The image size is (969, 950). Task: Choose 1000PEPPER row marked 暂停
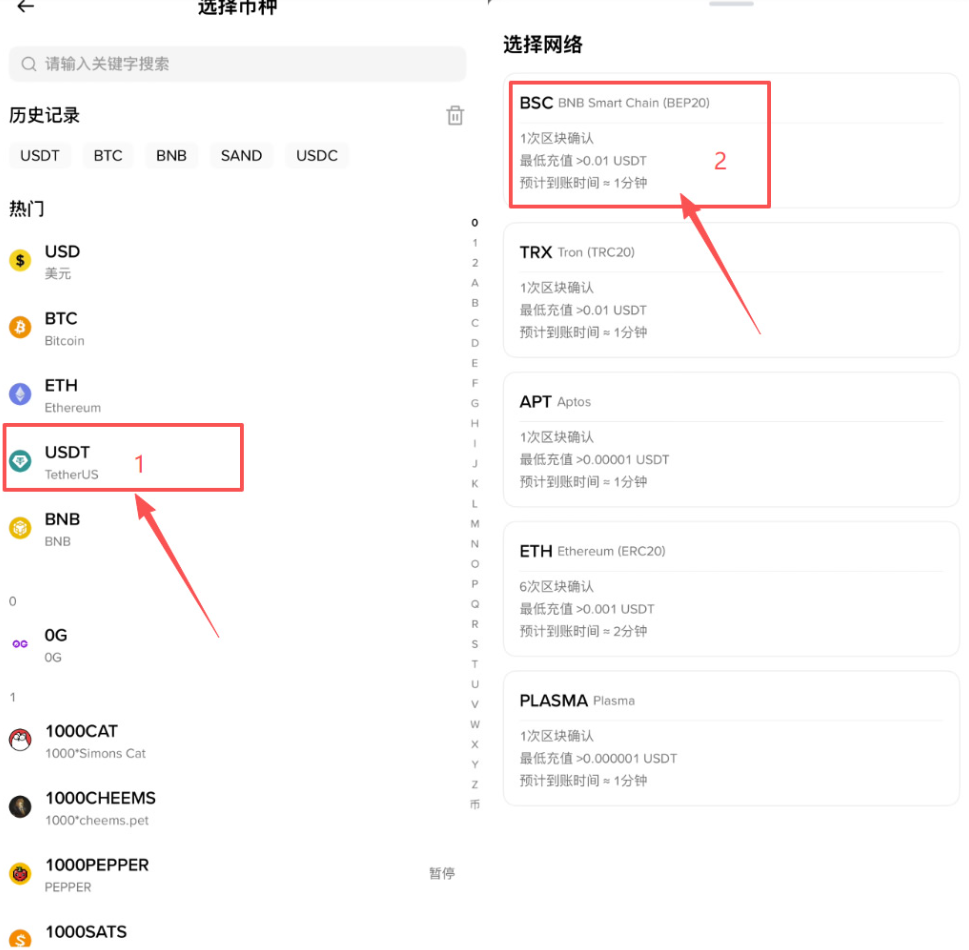232,874
